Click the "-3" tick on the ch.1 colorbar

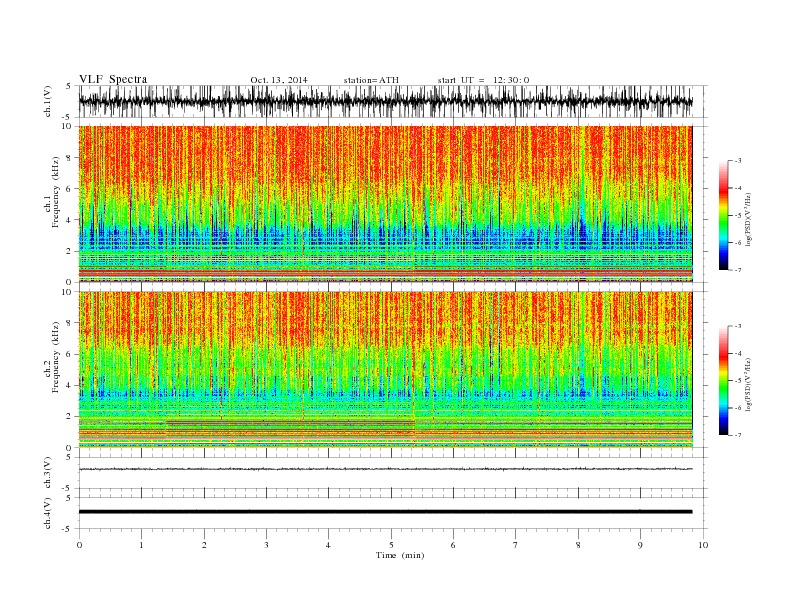click(x=738, y=161)
